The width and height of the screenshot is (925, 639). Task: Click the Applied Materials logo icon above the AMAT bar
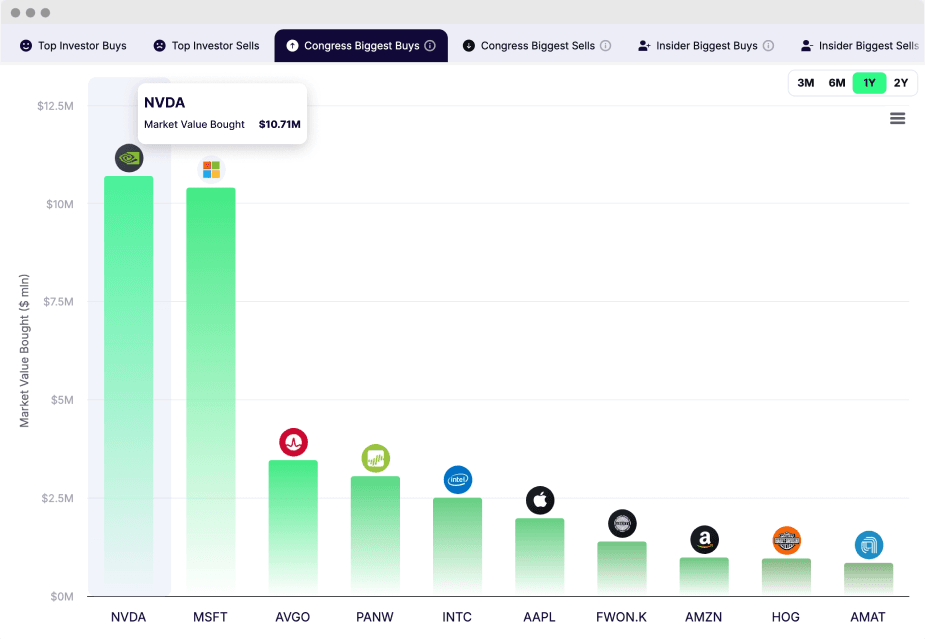pos(869,545)
